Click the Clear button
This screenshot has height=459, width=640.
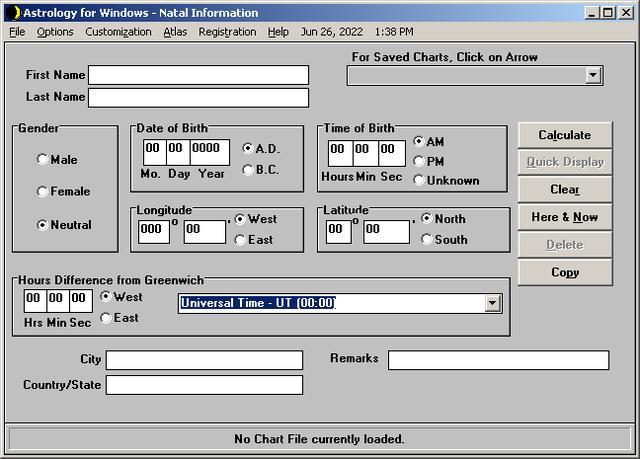click(x=565, y=189)
